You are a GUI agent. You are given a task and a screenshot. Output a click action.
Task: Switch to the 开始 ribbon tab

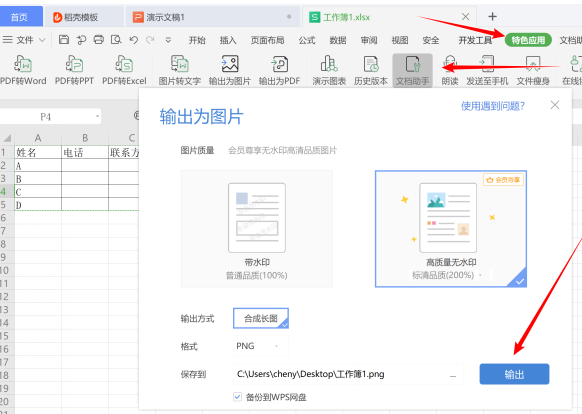click(197, 40)
